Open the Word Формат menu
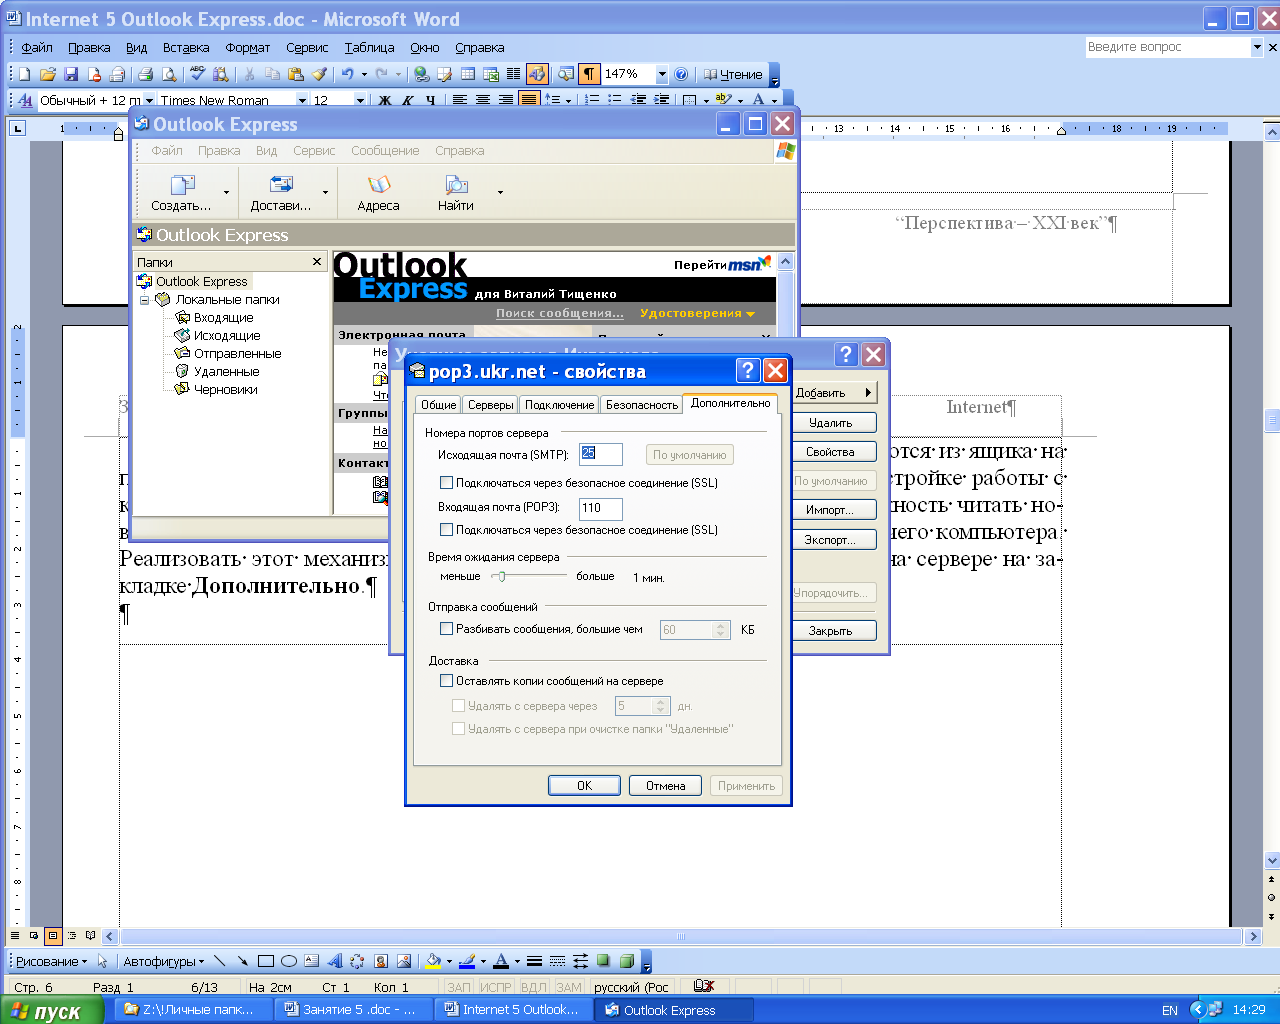The height and width of the screenshot is (1024, 1280). click(x=247, y=47)
